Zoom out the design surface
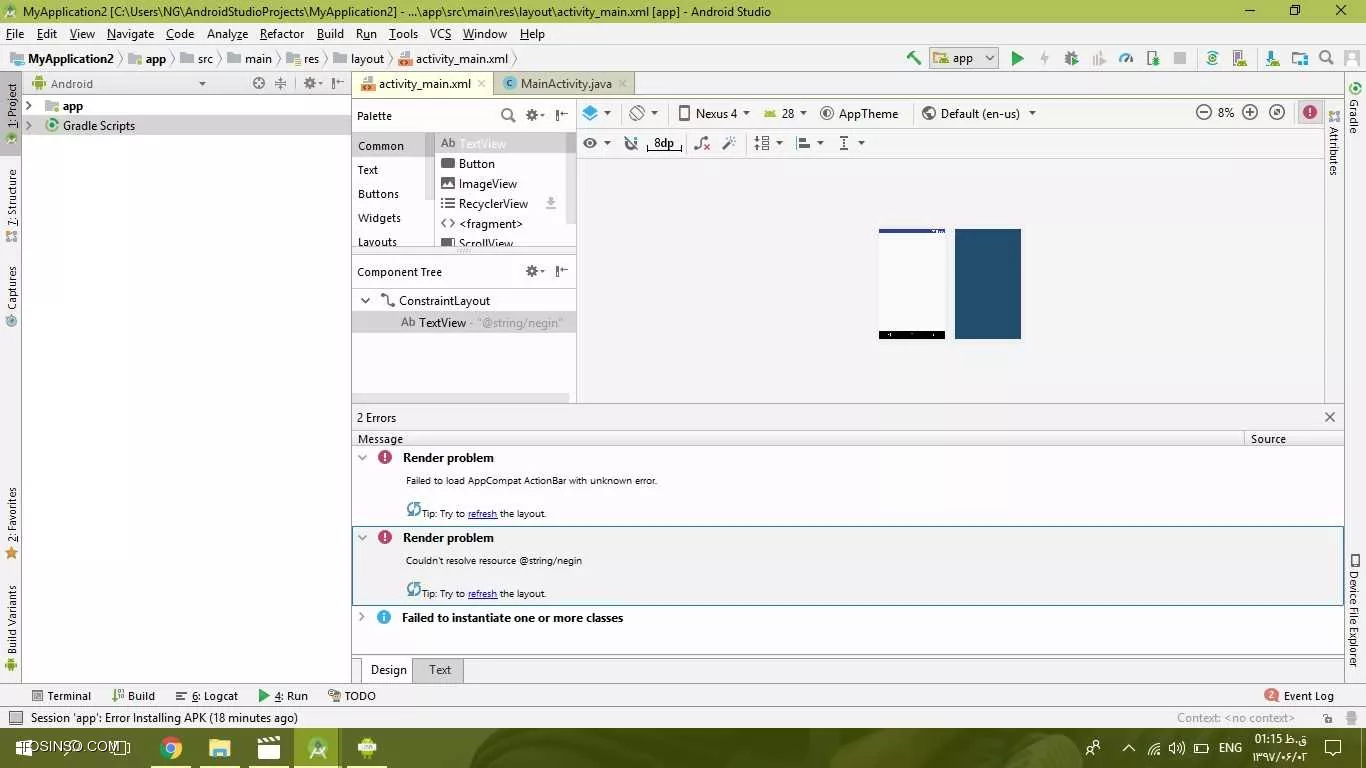 (1204, 113)
